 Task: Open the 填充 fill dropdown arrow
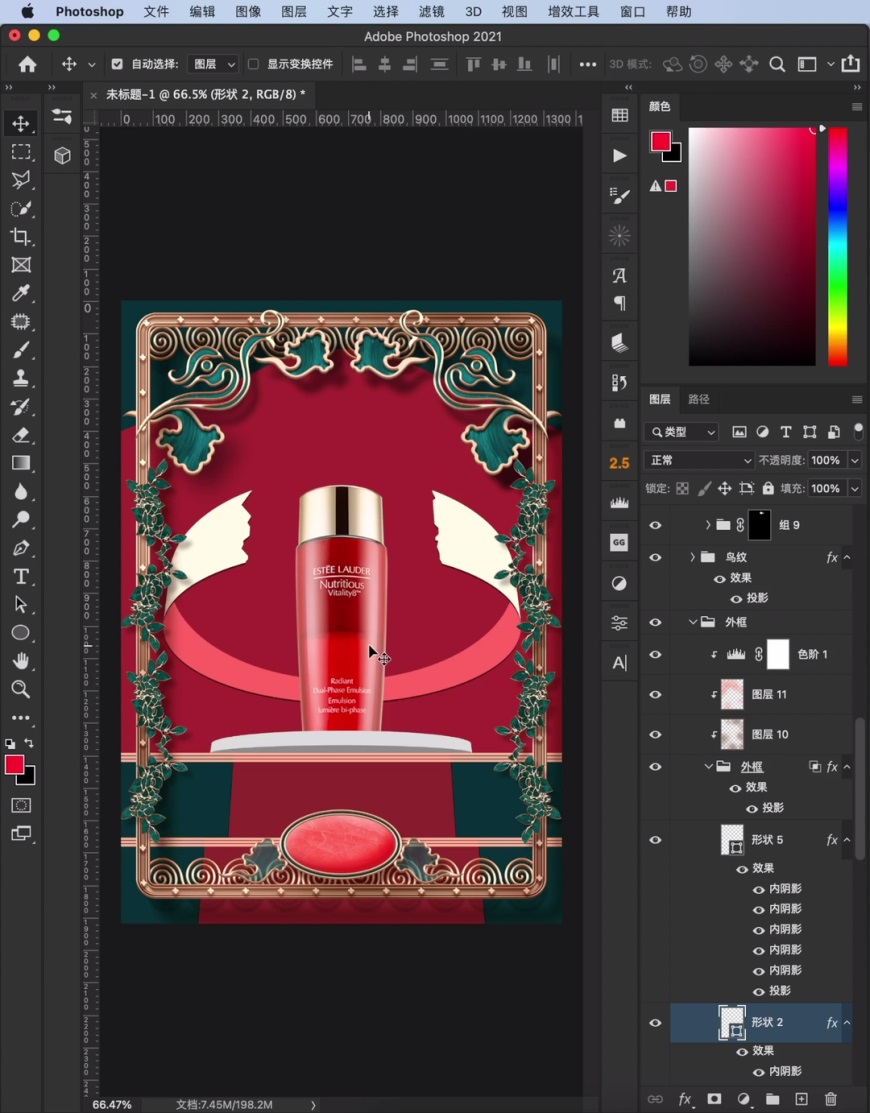[854, 488]
